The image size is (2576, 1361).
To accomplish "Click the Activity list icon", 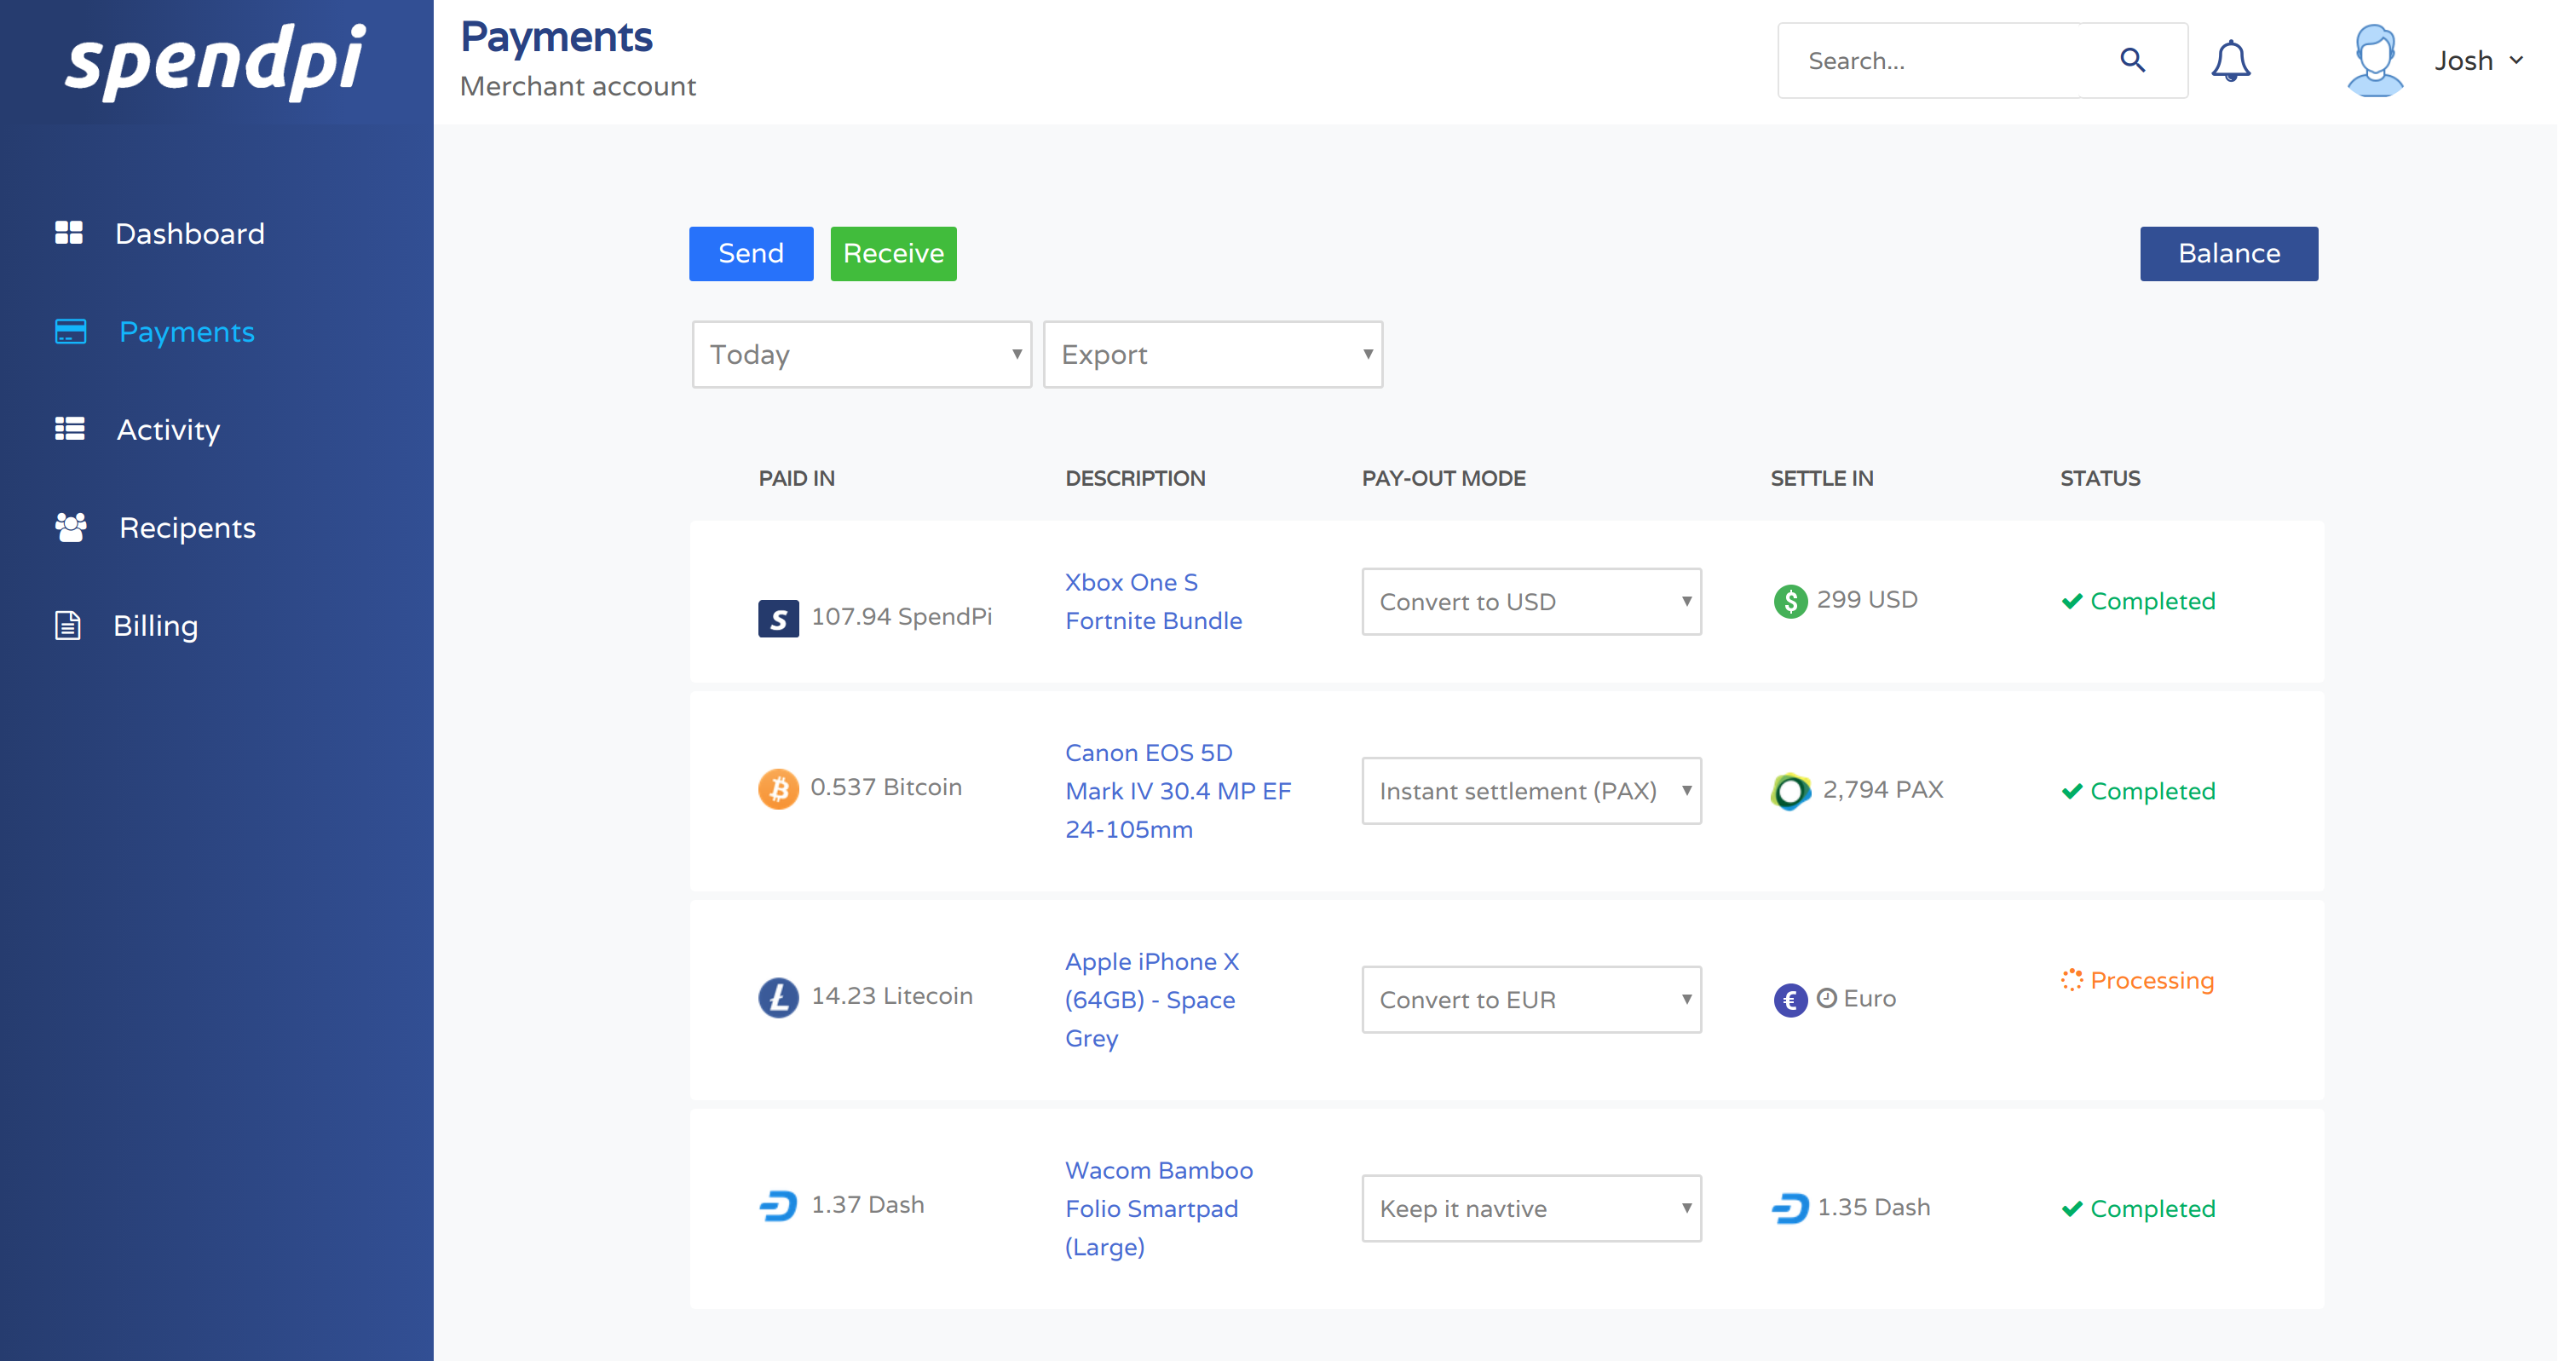I will (69, 429).
